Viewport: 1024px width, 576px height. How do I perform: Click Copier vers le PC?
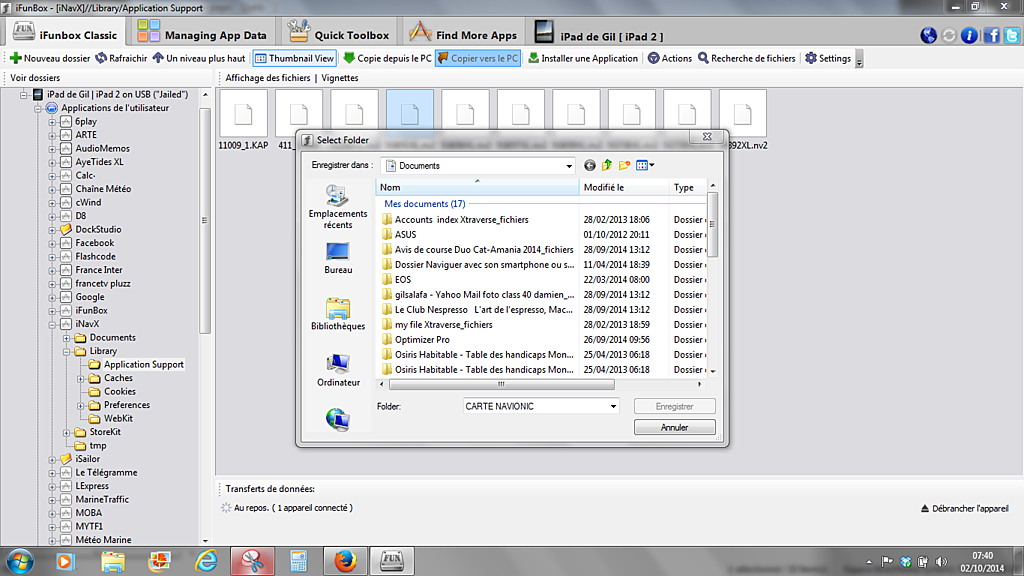point(478,58)
